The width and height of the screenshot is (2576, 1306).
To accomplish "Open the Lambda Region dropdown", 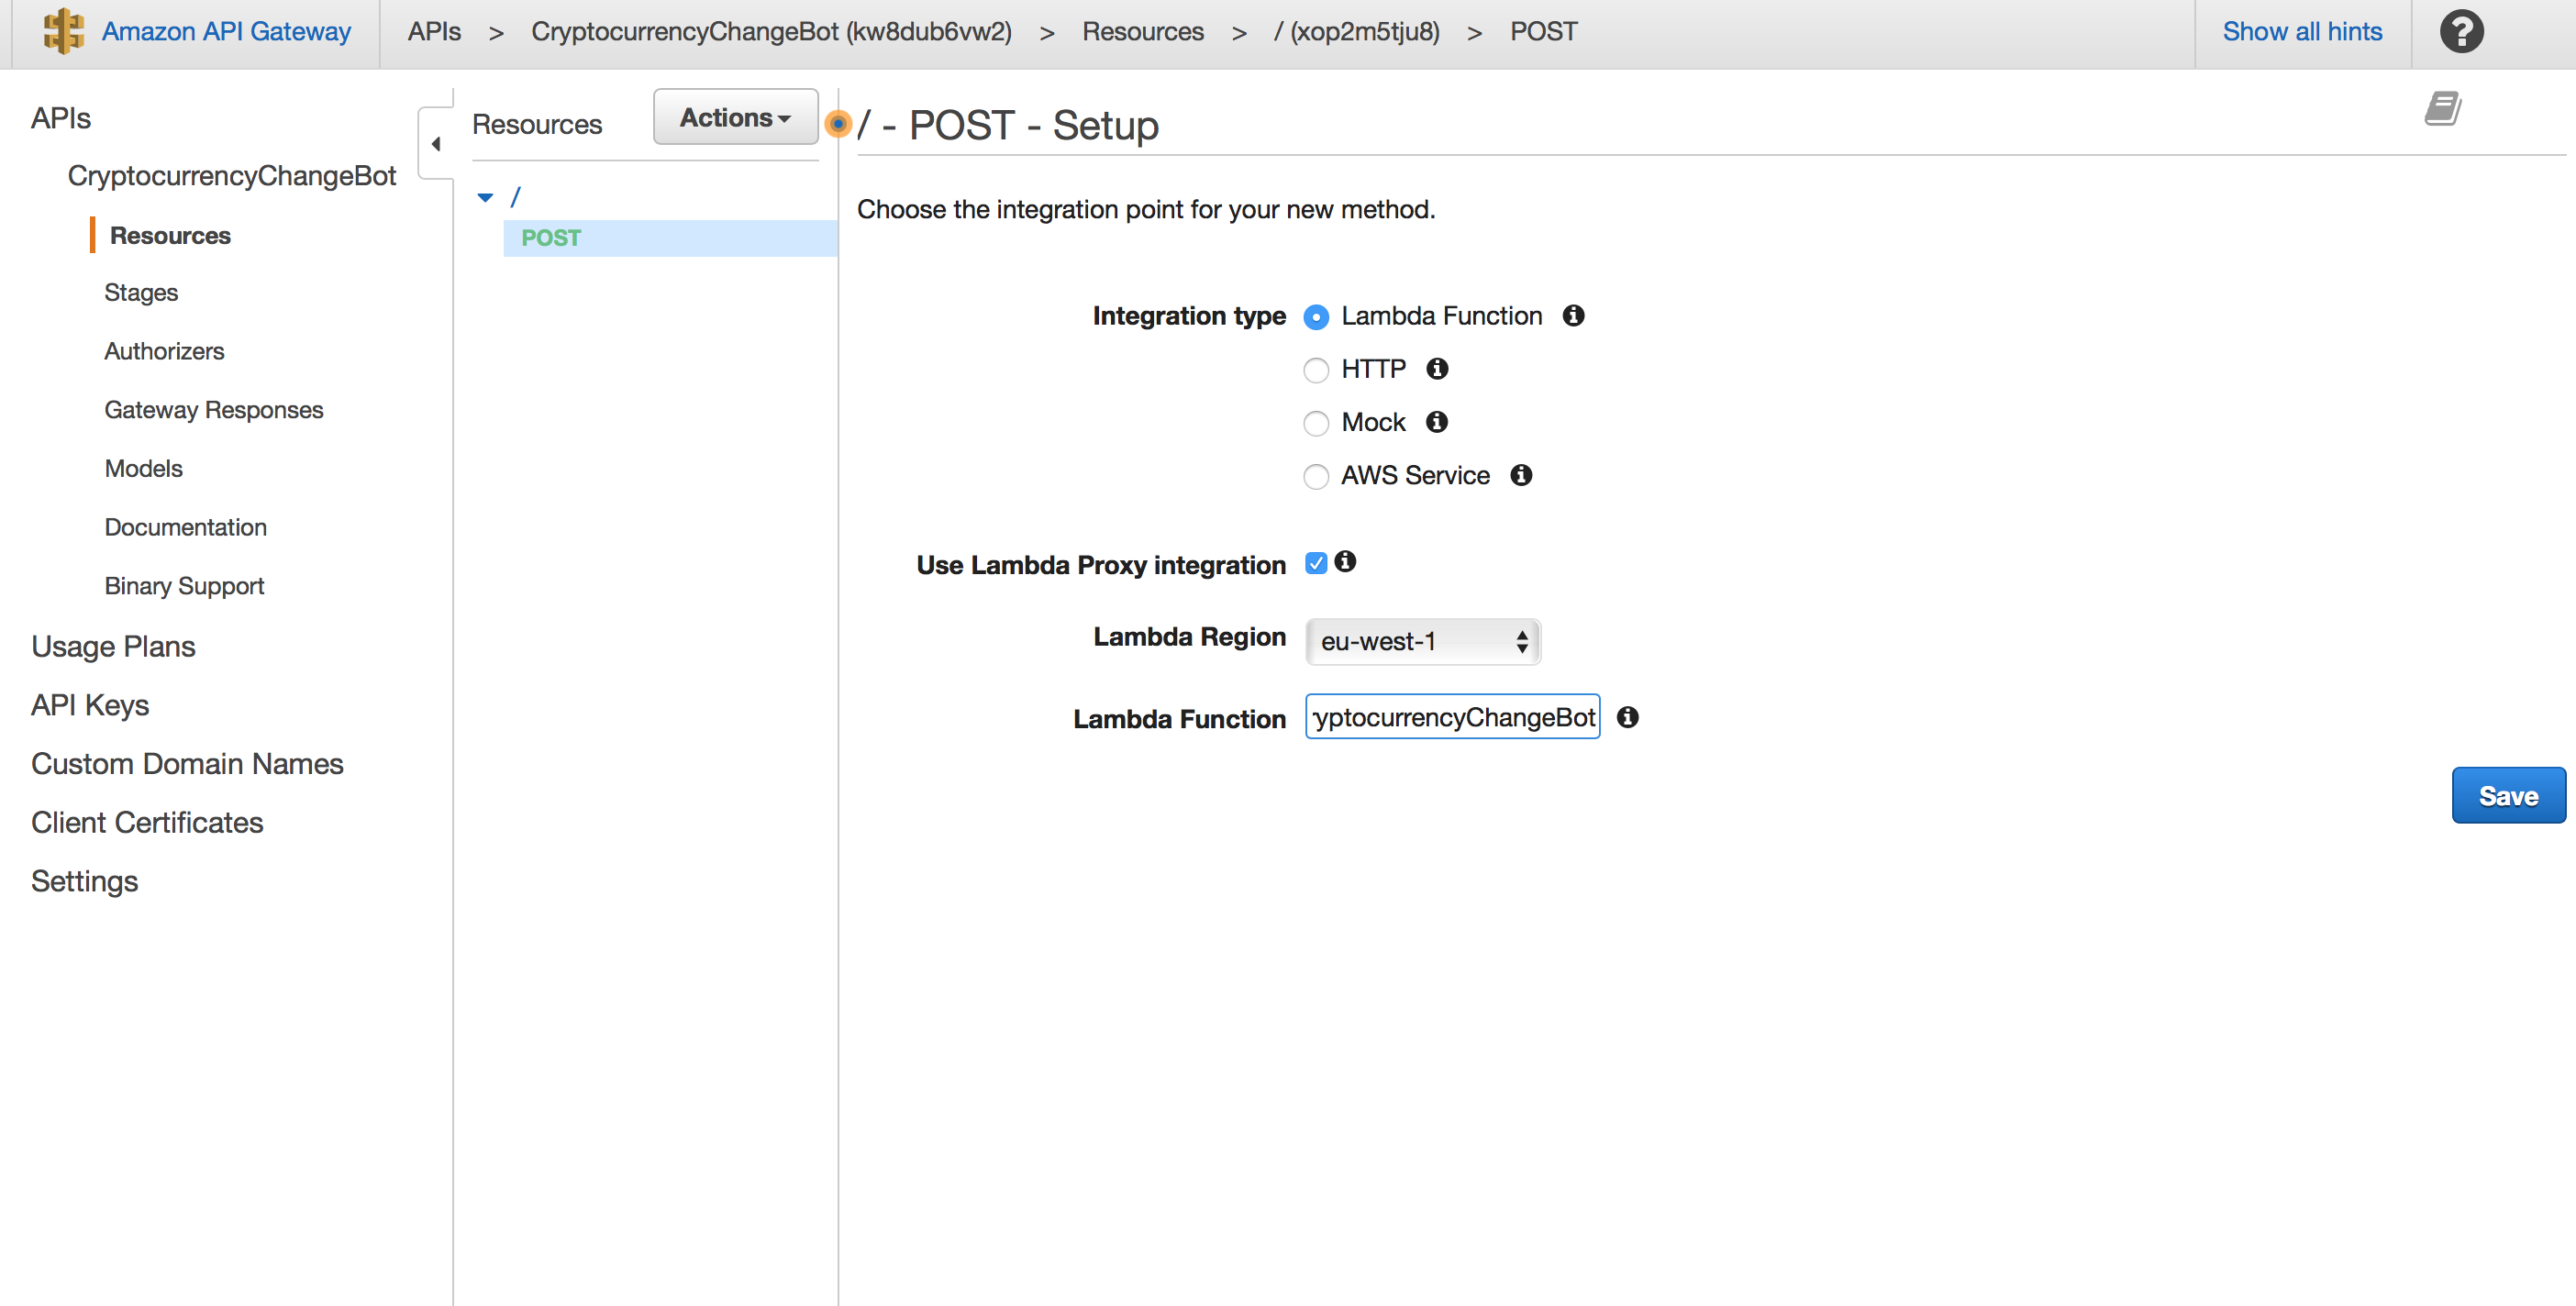I will coord(1422,642).
